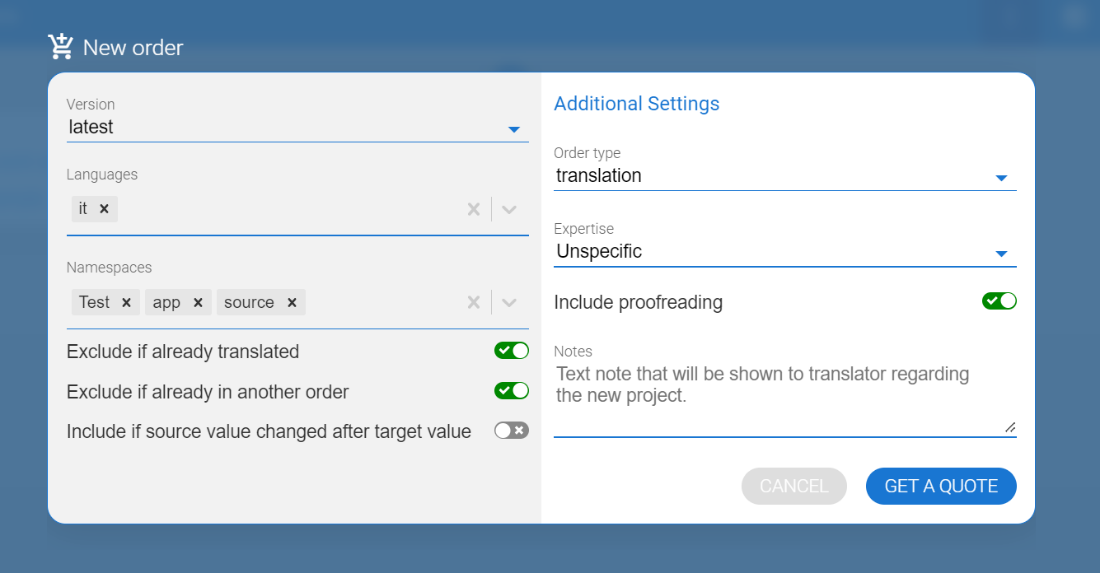Clear all selected languages
1100x573 pixels.
(x=474, y=209)
